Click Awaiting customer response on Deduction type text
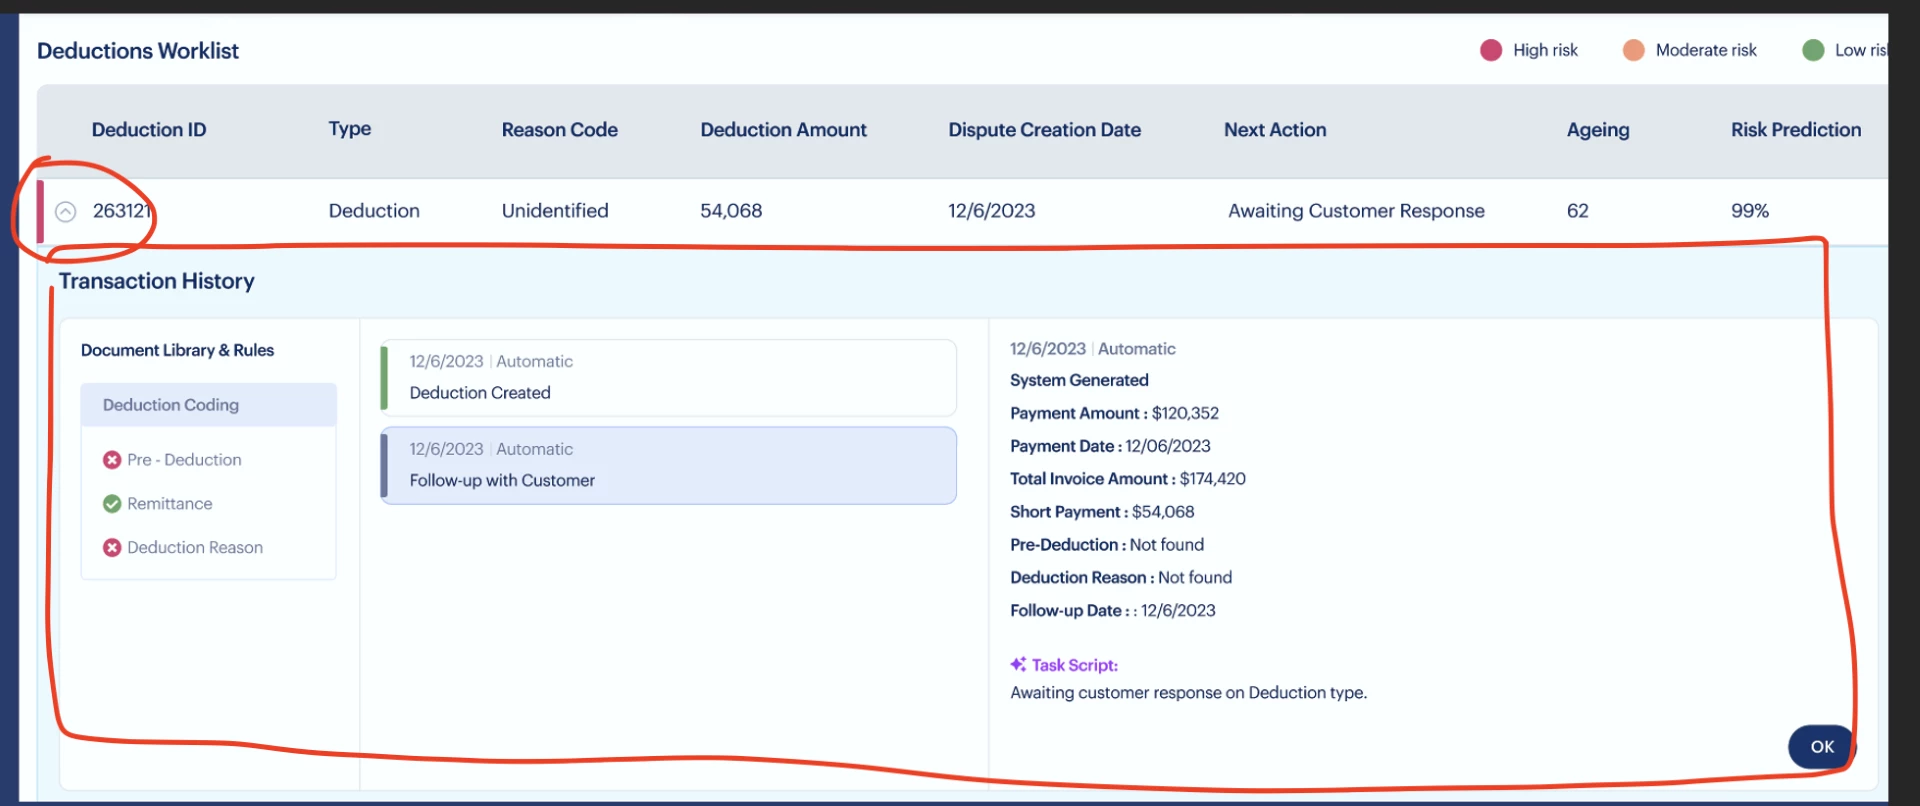 (x=1188, y=693)
